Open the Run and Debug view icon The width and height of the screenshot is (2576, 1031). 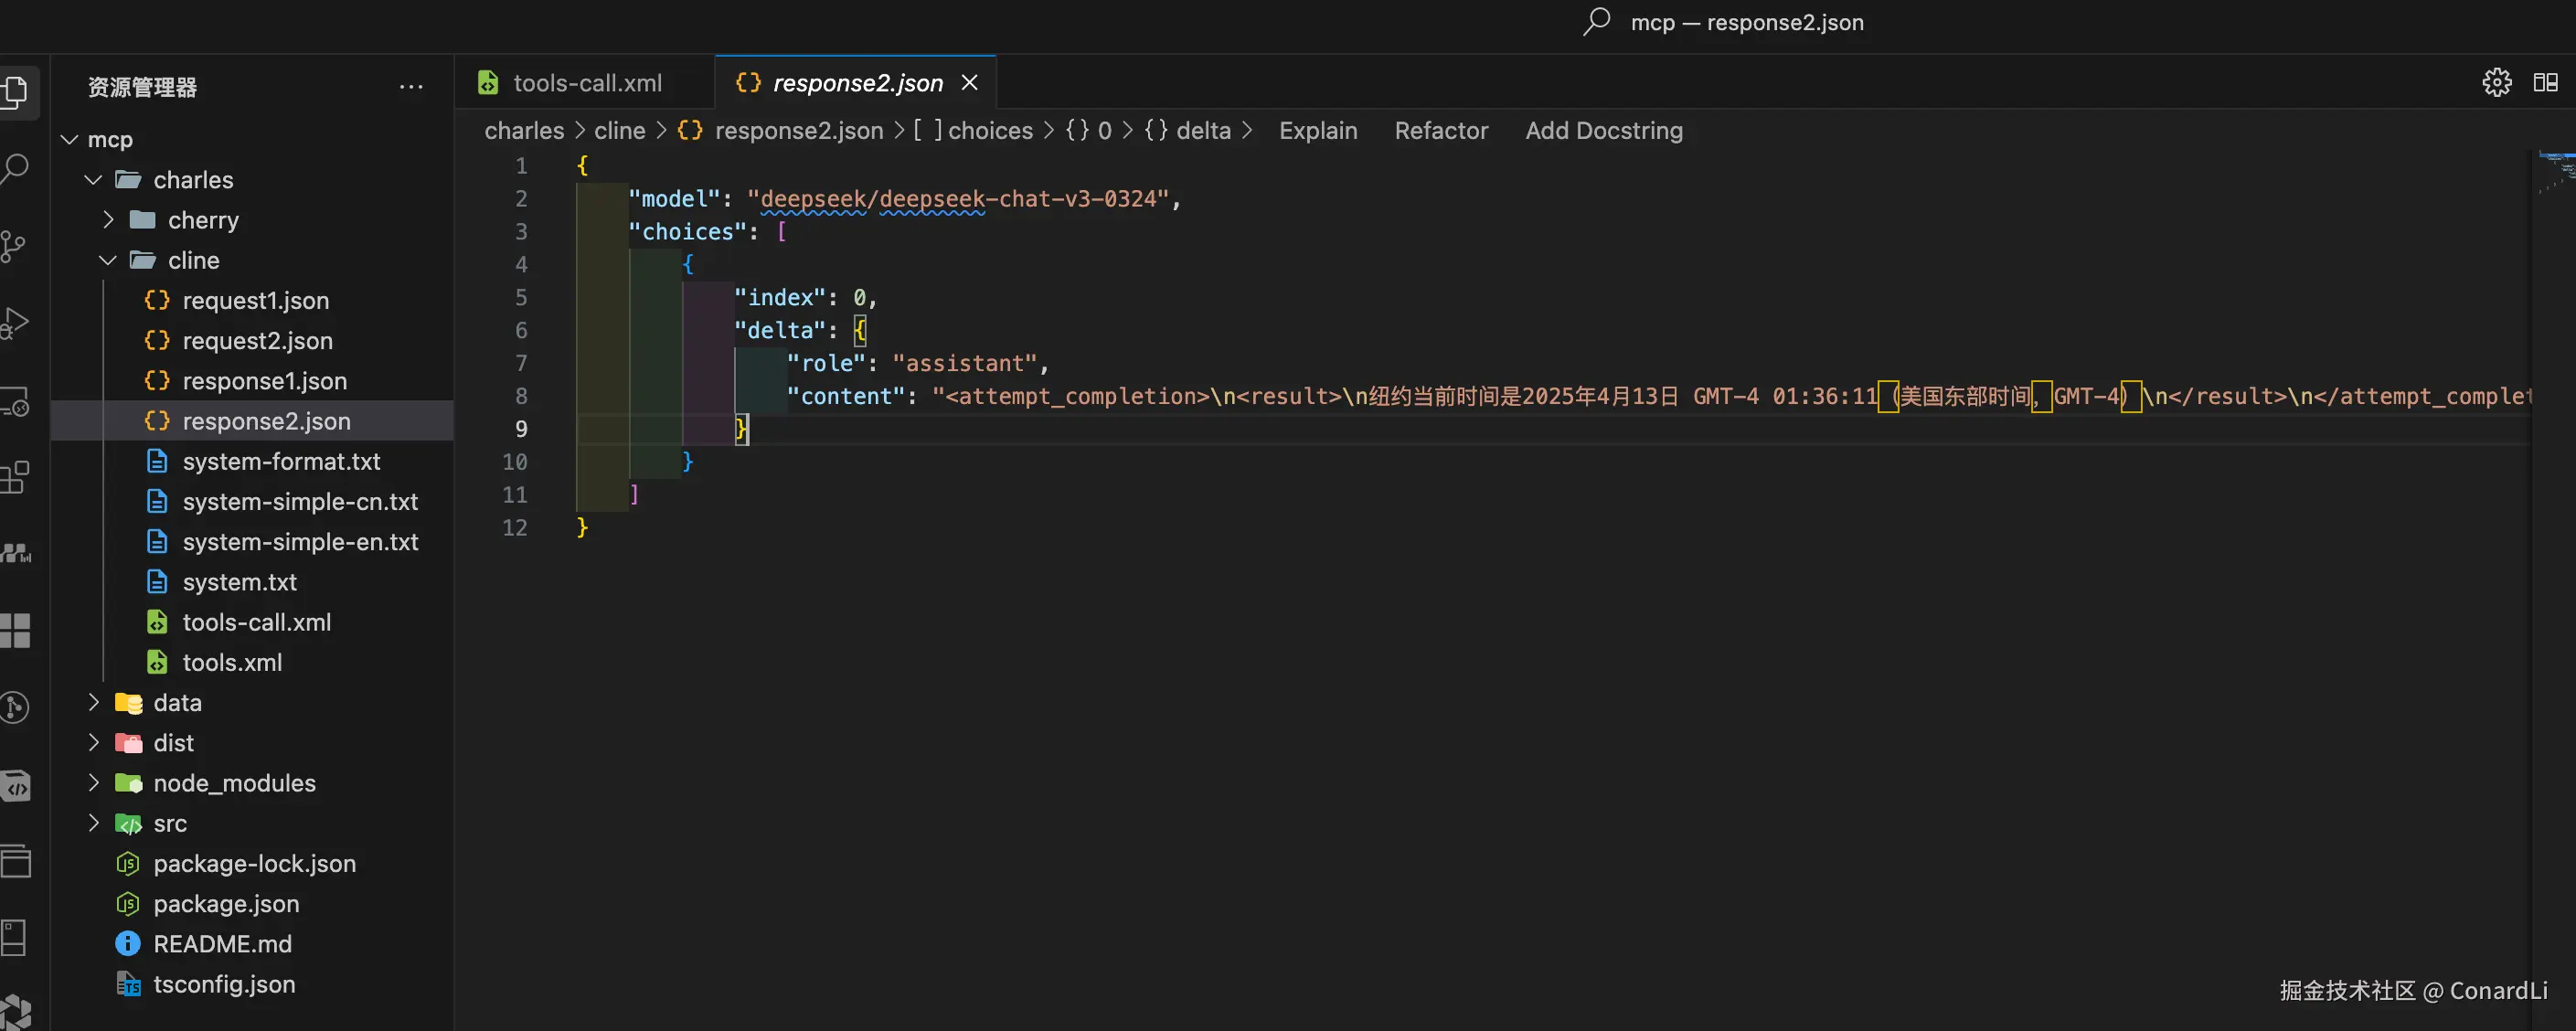point(14,323)
